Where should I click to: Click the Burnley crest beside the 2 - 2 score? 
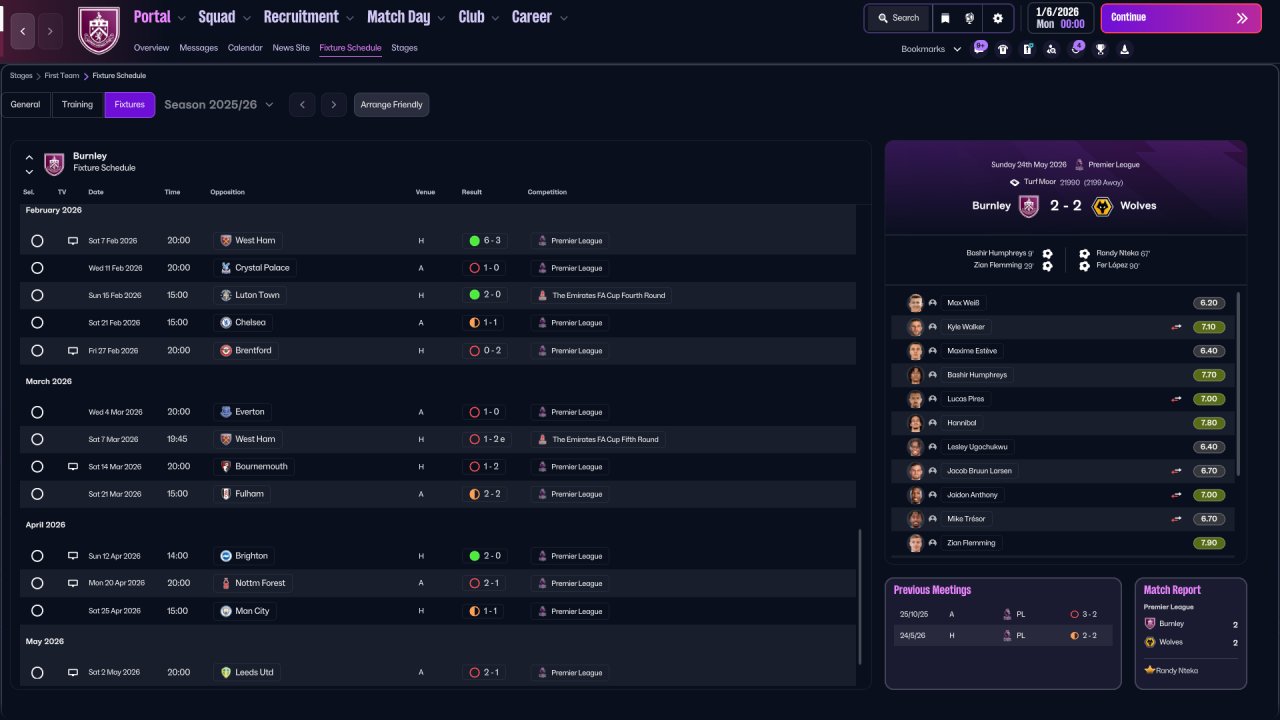1029,206
